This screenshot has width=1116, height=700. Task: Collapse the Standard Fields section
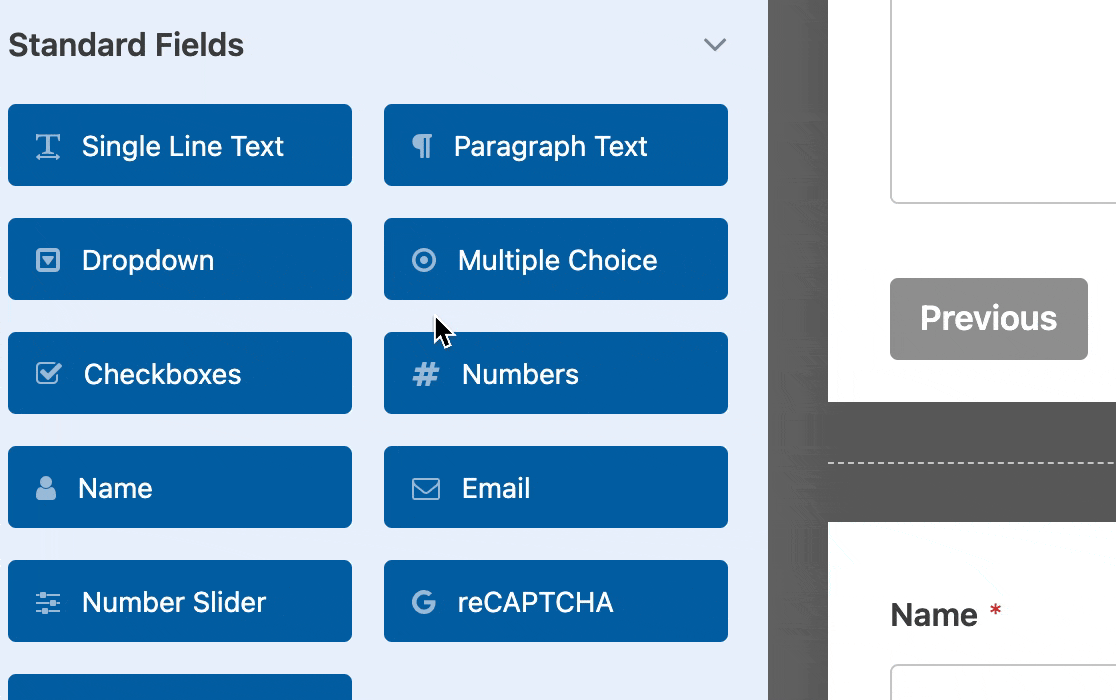(x=714, y=44)
